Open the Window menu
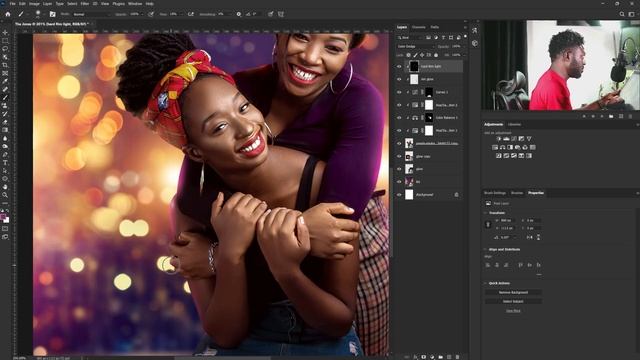This screenshot has height=360, width=640. coord(135,4)
